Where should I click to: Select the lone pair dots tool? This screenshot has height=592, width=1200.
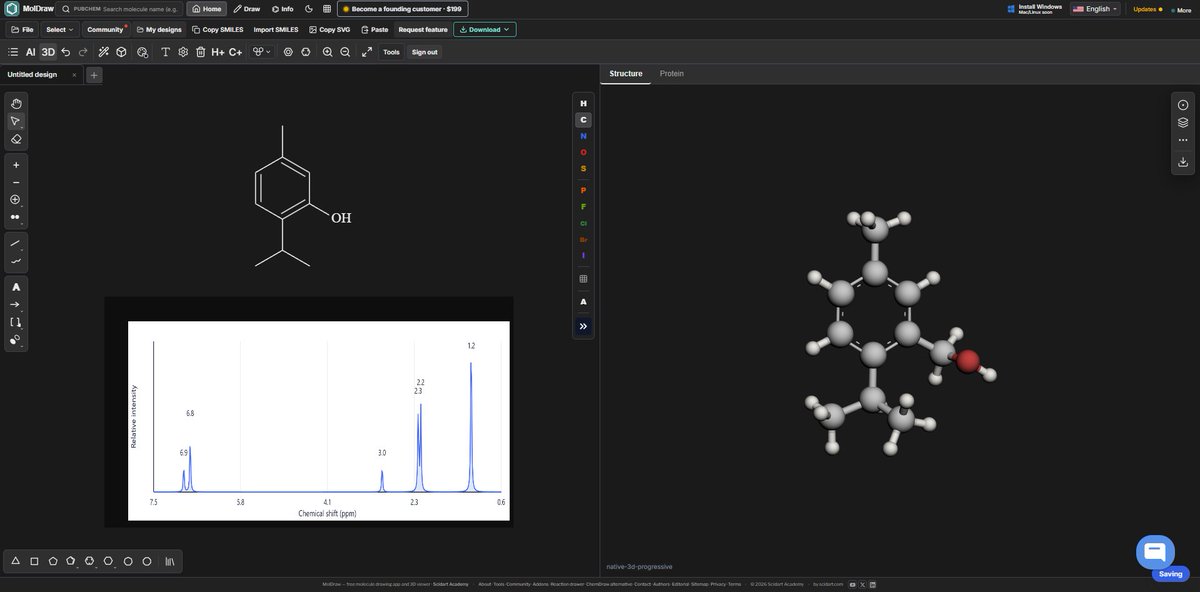(16, 217)
